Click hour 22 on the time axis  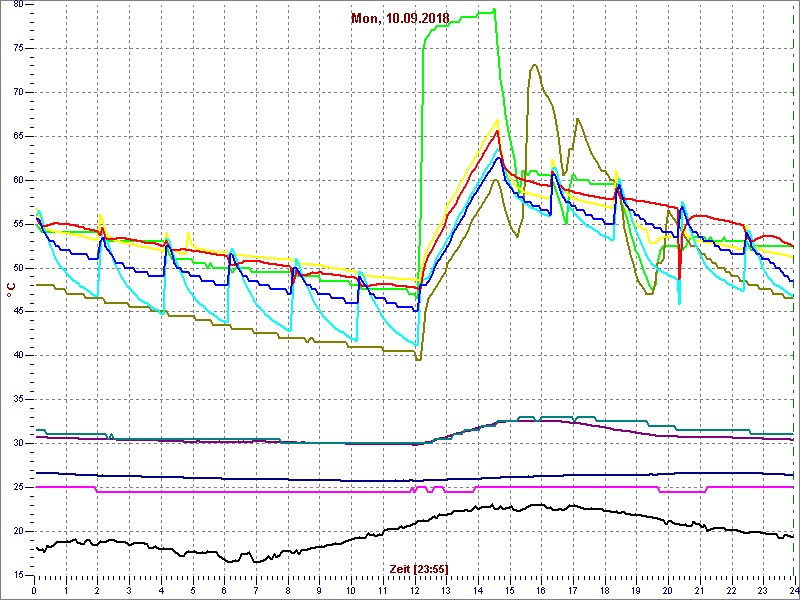pos(733,590)
